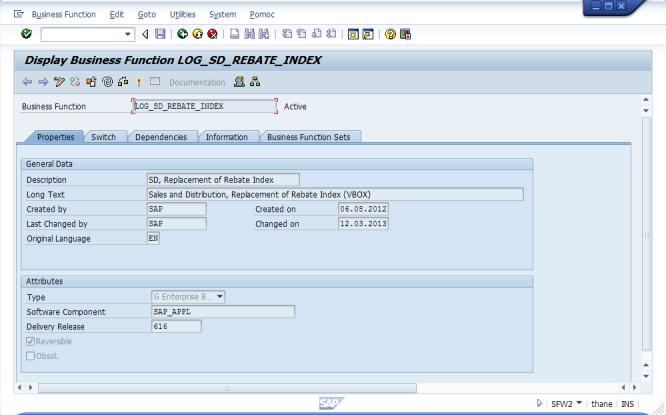
Task: Click the vertical scrollbar up arrow at top right
Action: click(646, 99)
